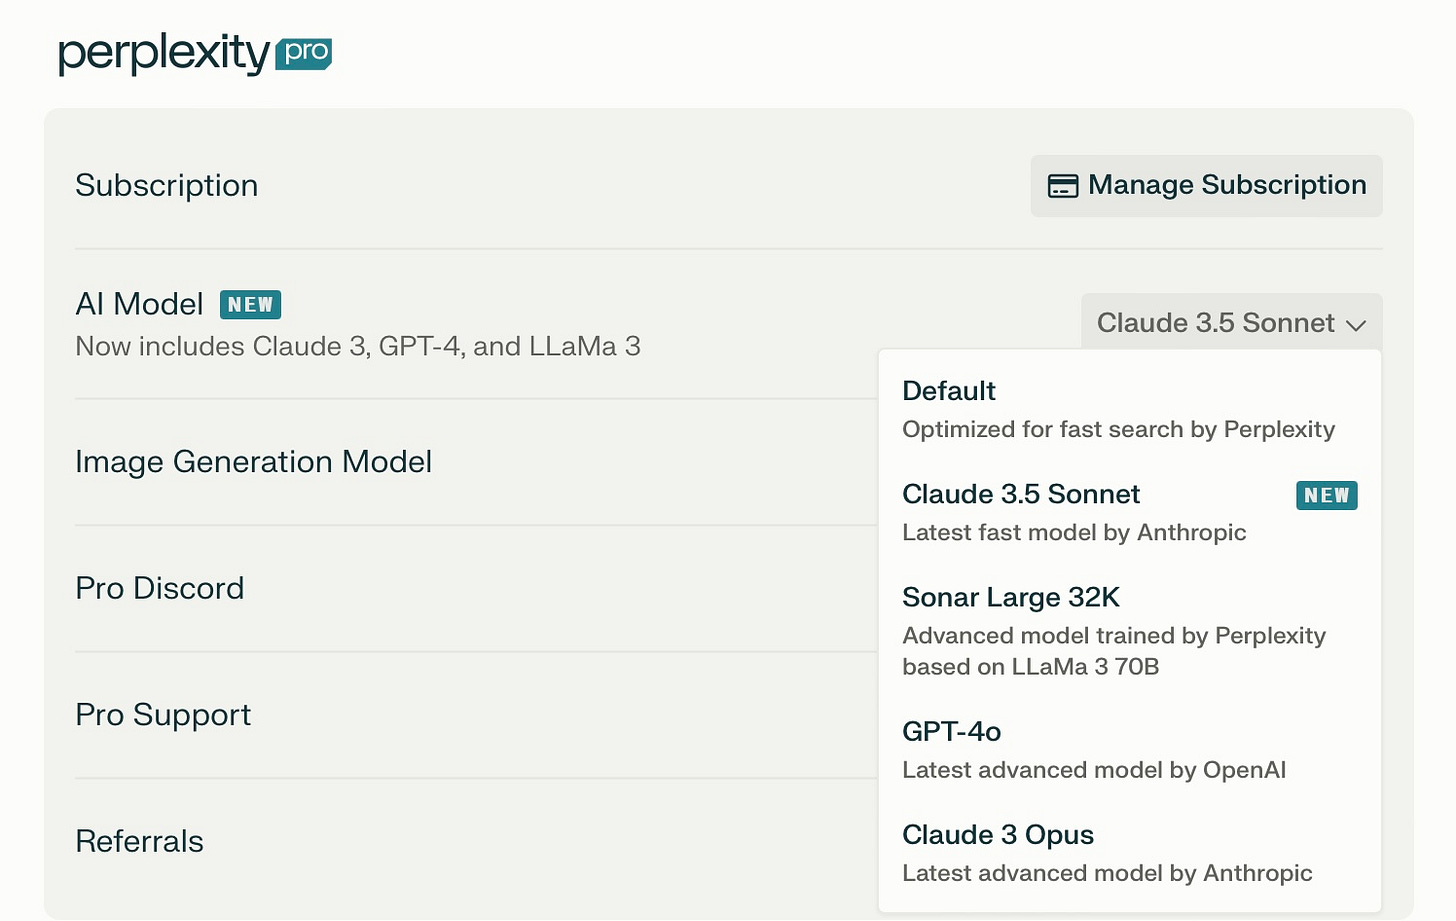Click 'Now includes Claude 3, GPT-4, and LLaMa 3'
The width and height of the screenshot is (1456, 921).
coord(358,346)
